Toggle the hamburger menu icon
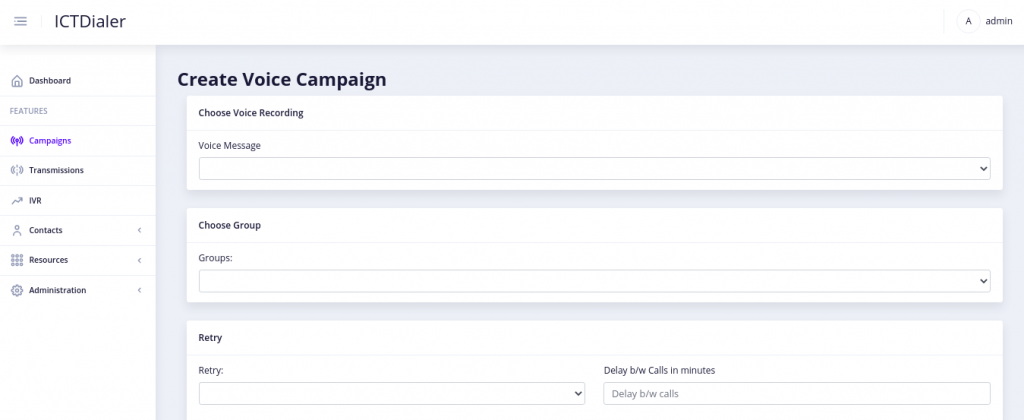Image resolution: width=1024 pixels, height=420 pixels. [20, 22]
